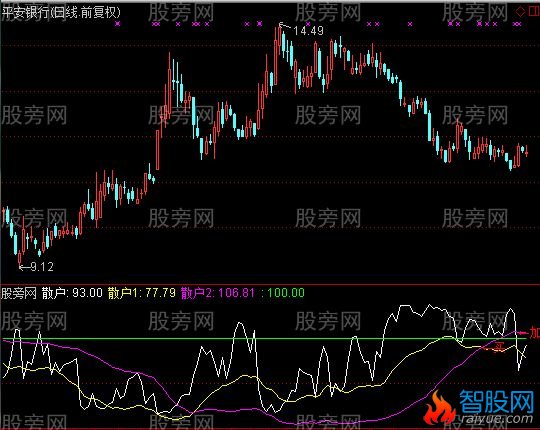This screenshot has width=540, height=430.
Task: Click the red diamond icon at chart corner
Action: (x=520, y=12)
